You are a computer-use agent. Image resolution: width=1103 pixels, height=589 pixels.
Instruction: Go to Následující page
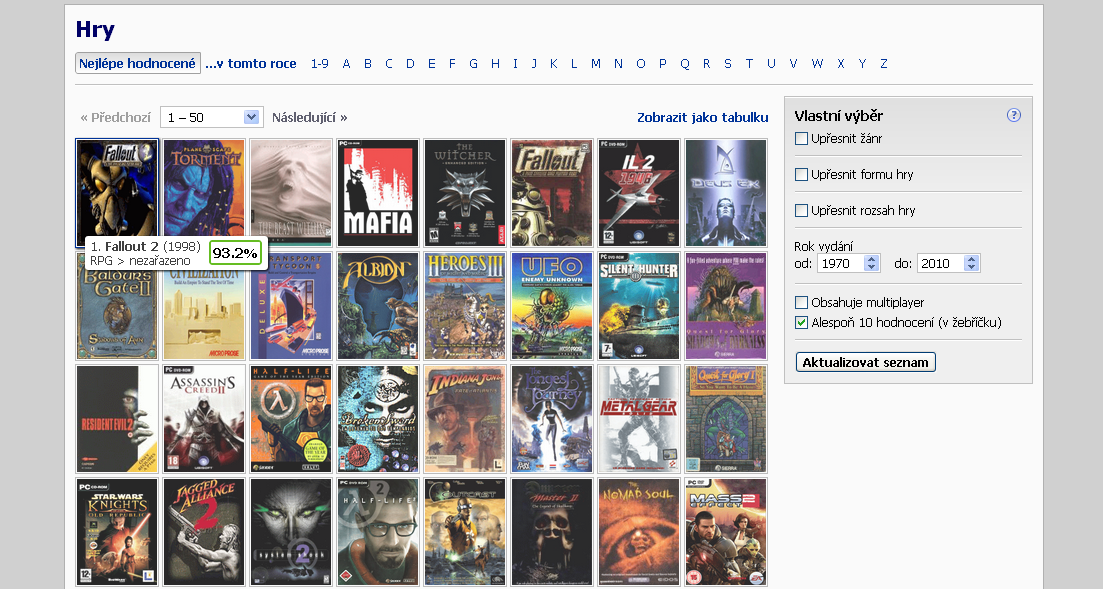(x=310, y=118)
